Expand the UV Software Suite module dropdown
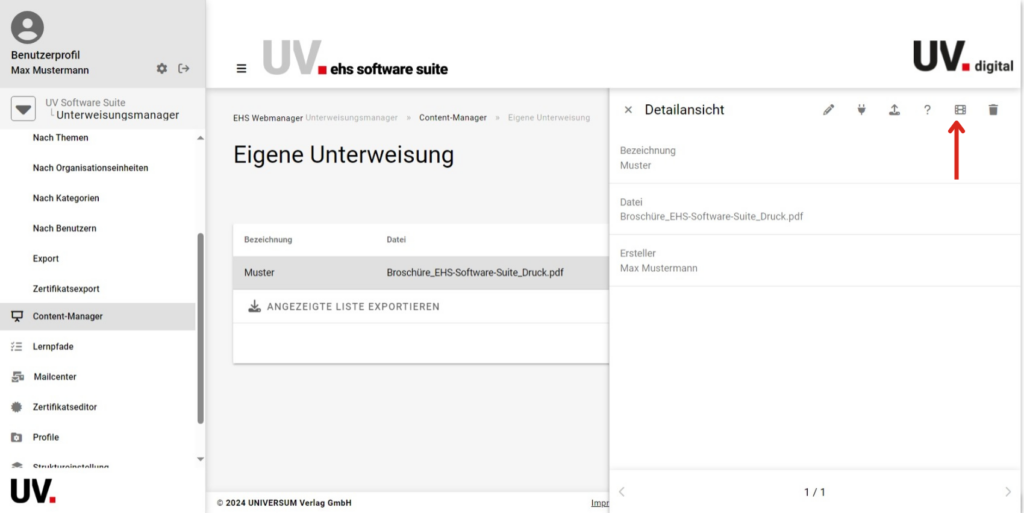 pyautogui.click(x=23, y=109)
